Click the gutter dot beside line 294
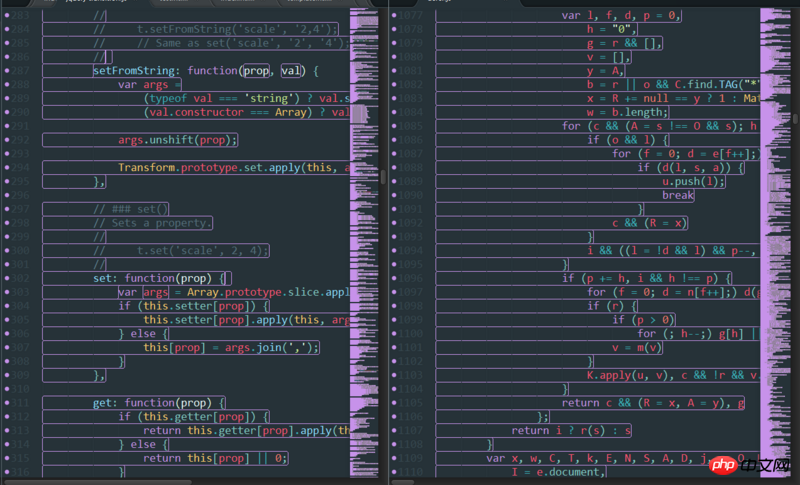The image size is (800, 485). pos(7,168)
